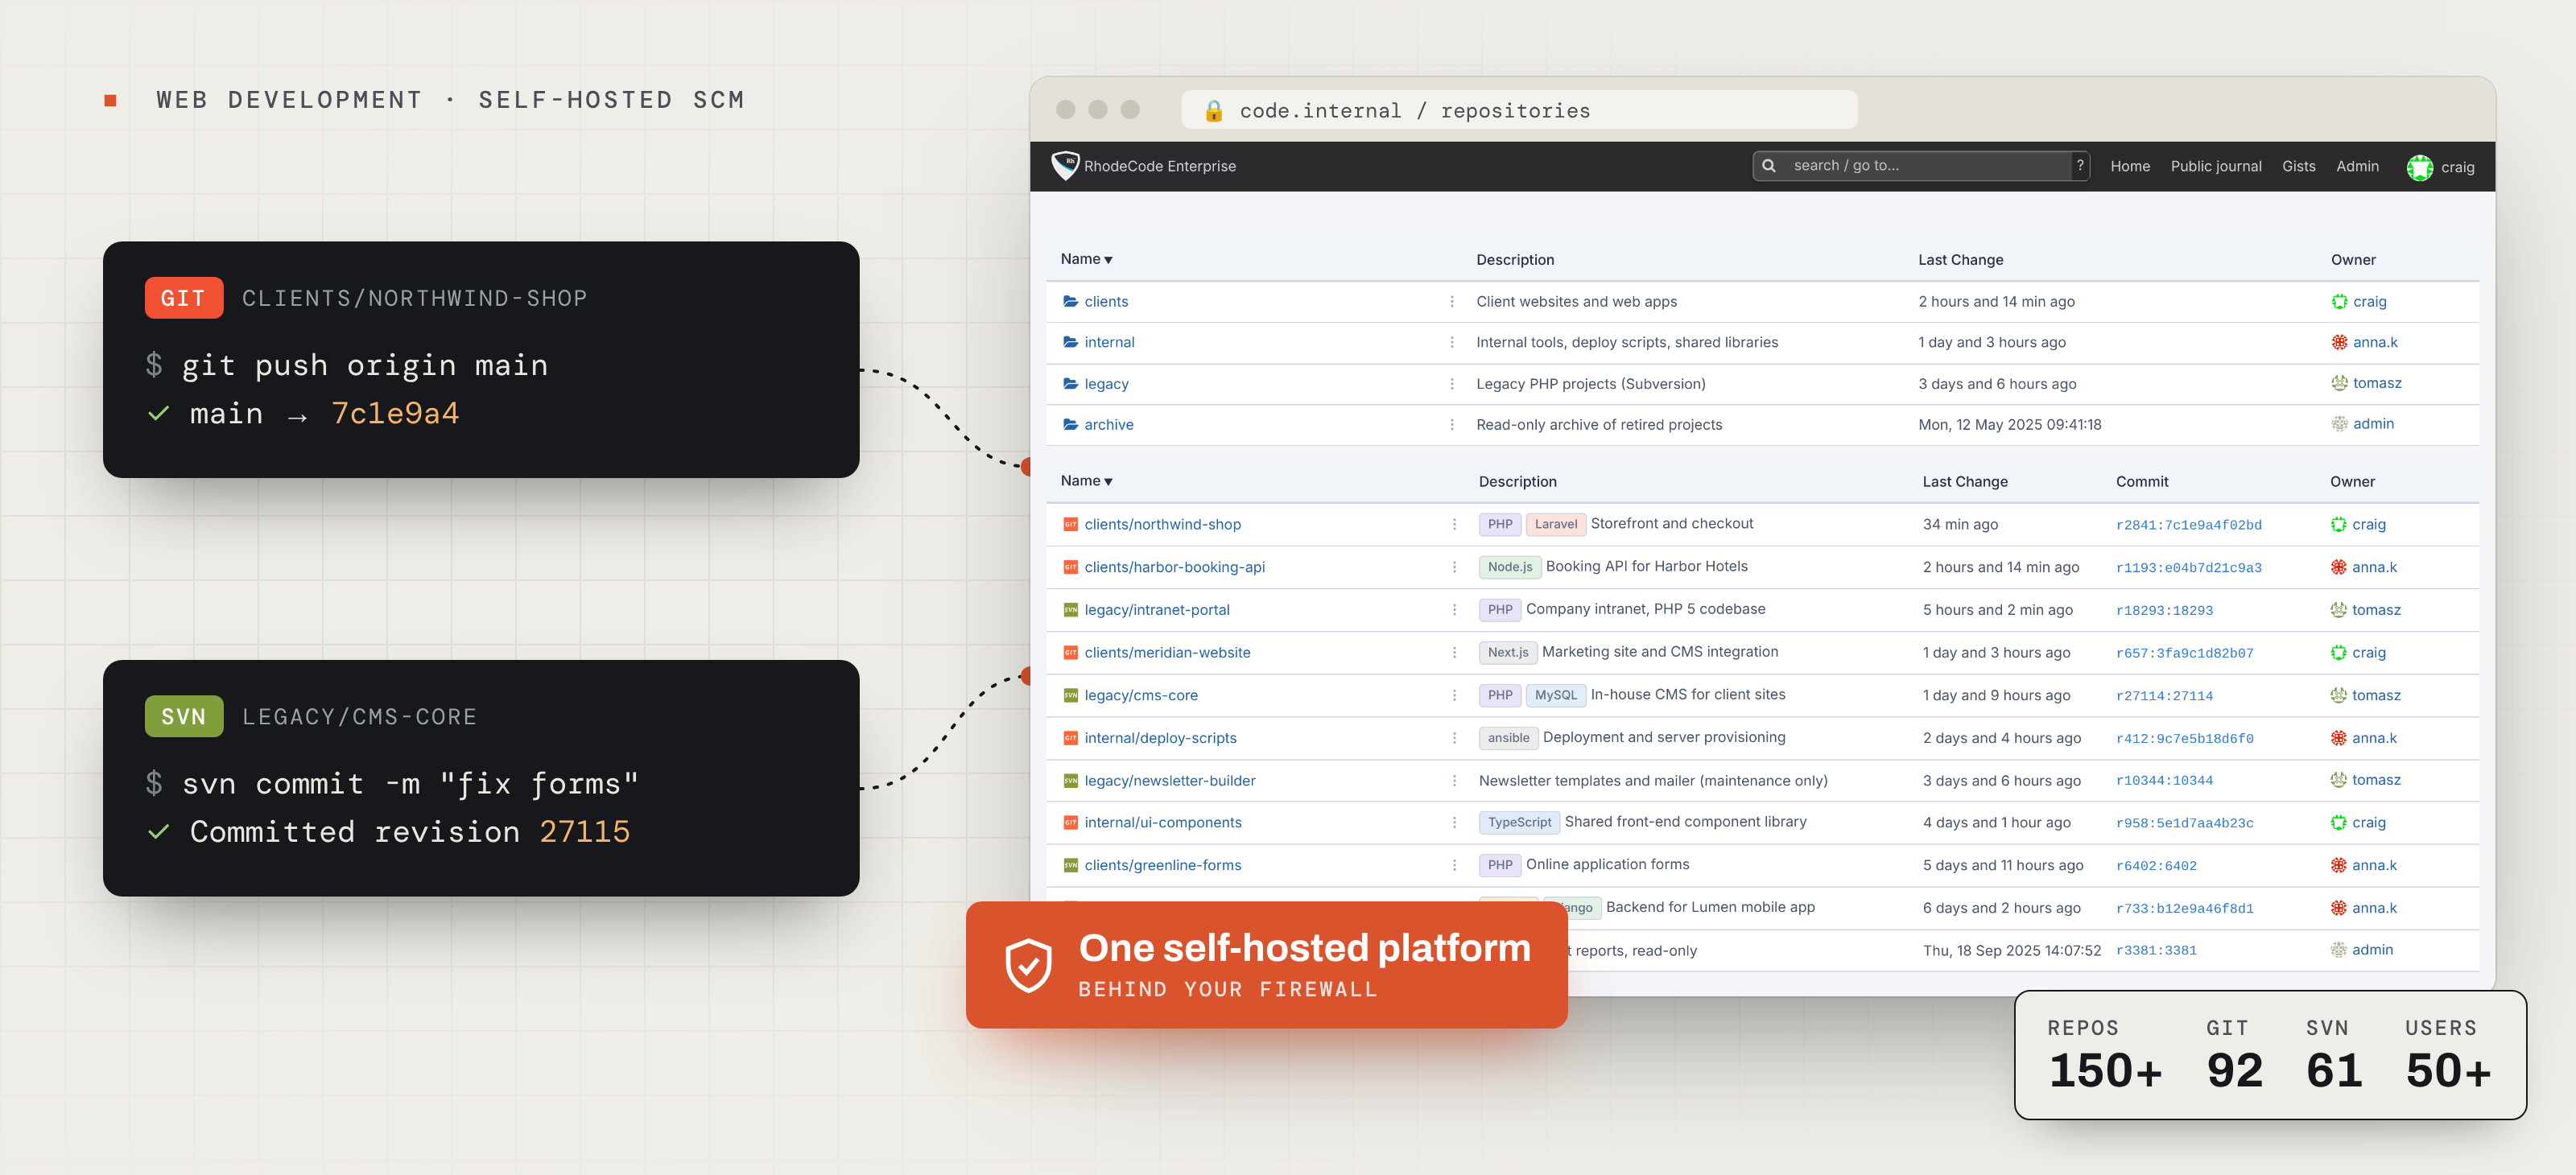The height and width of the screenshot is (1175, 2576).
Task: Click svn icon beside legacy/intranet-portal
Action: 1070,610
